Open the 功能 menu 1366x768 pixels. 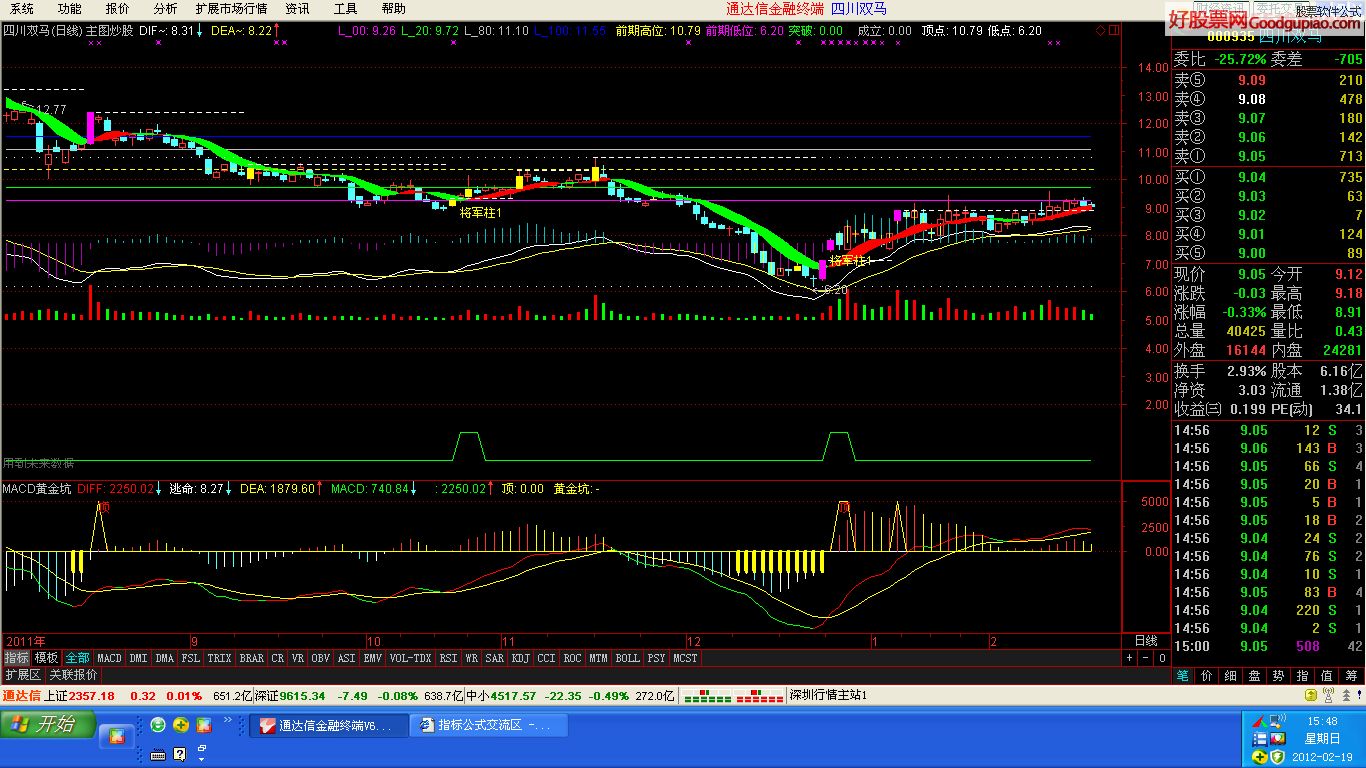coord(69,8)
